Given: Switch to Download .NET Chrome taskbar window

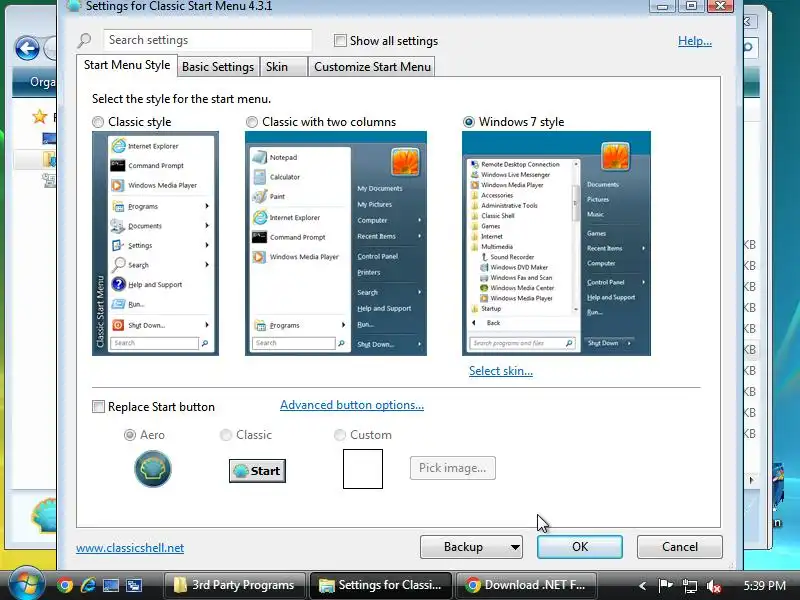Looking at the screenshot, I should [526, 585].
